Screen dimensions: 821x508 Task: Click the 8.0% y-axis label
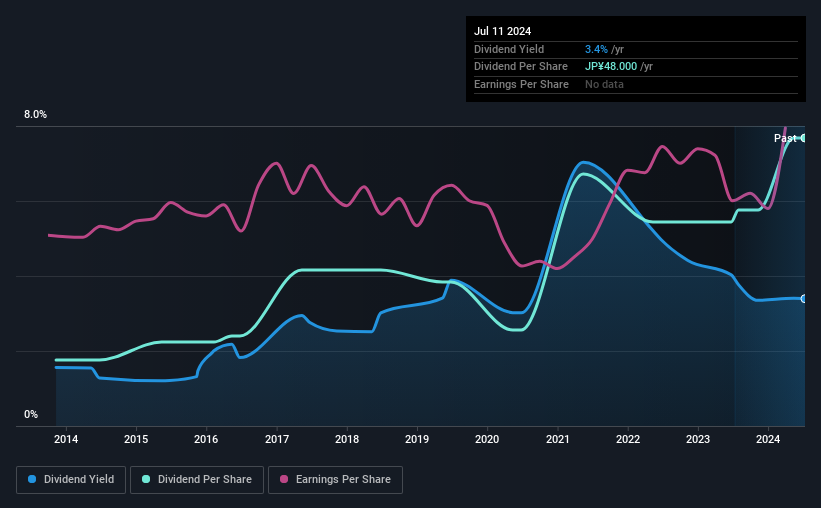[35, 114]
